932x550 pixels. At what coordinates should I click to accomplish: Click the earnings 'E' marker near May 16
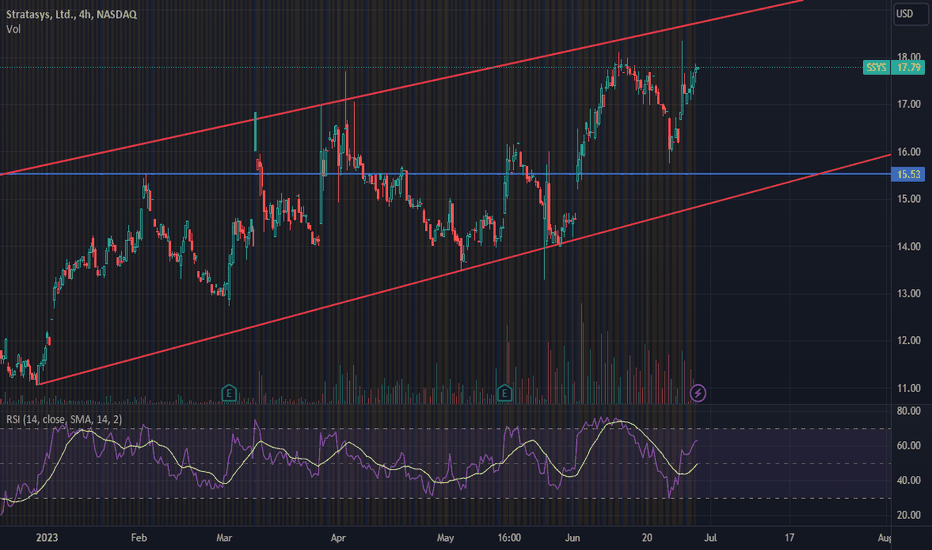pos(504,393)
